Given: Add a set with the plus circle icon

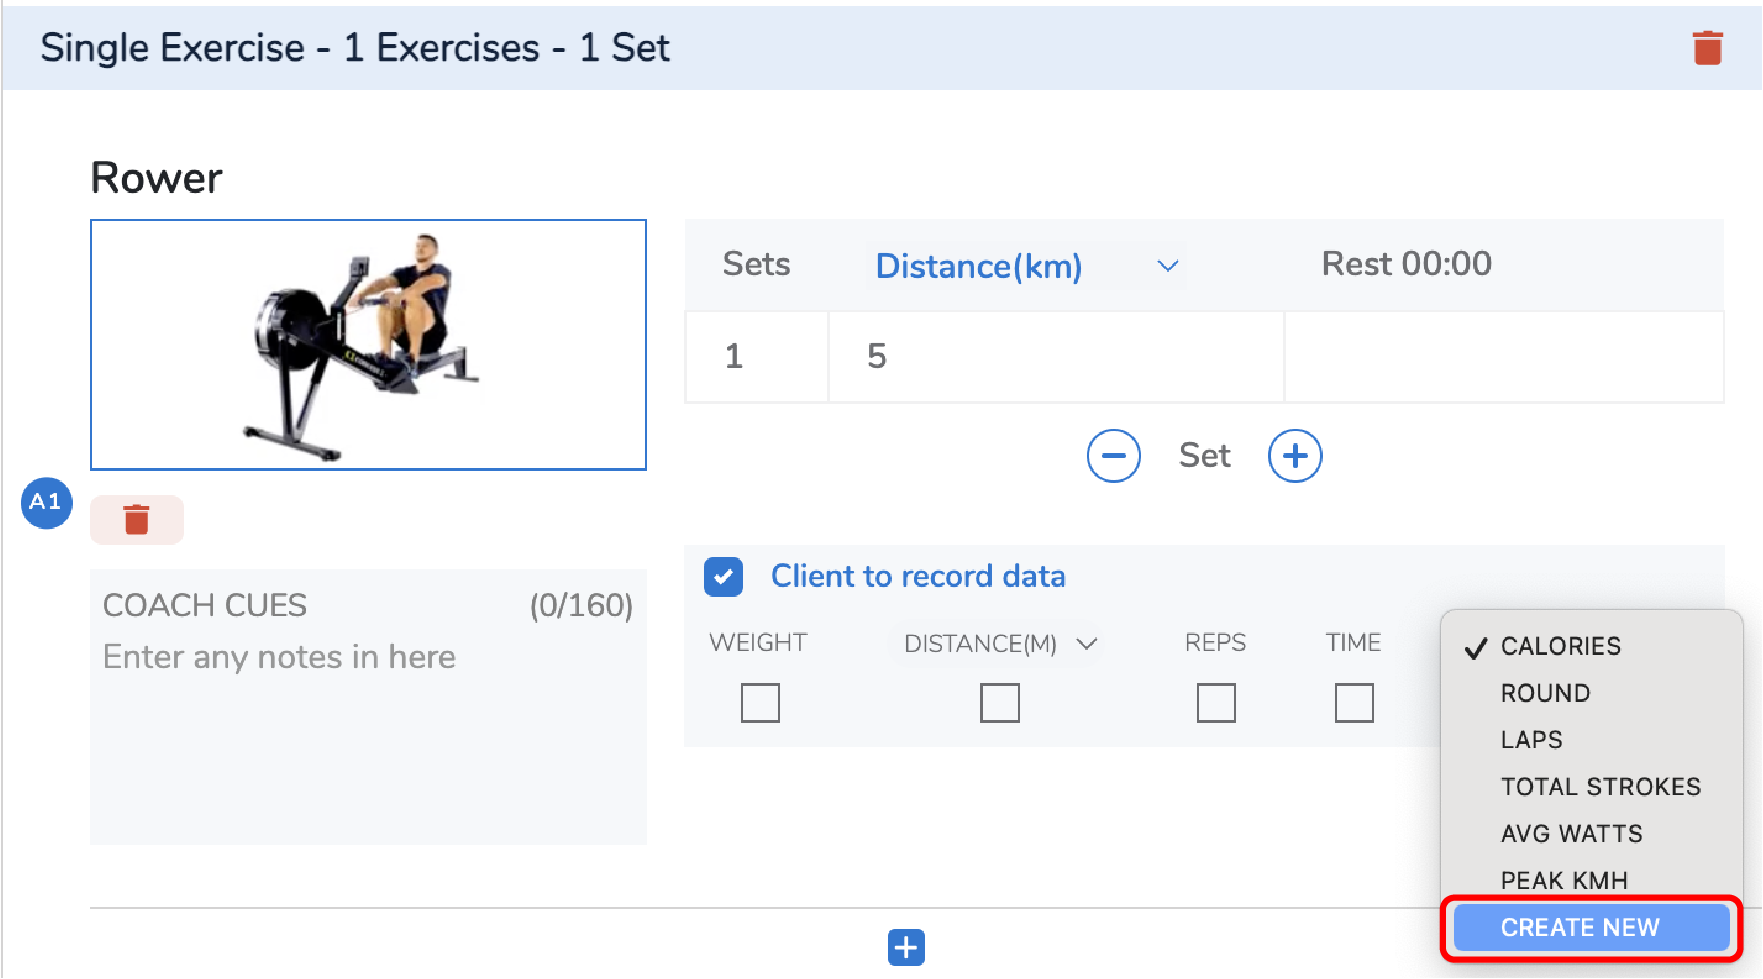Looking at the screenshot, I should [x=1295, y=456].
